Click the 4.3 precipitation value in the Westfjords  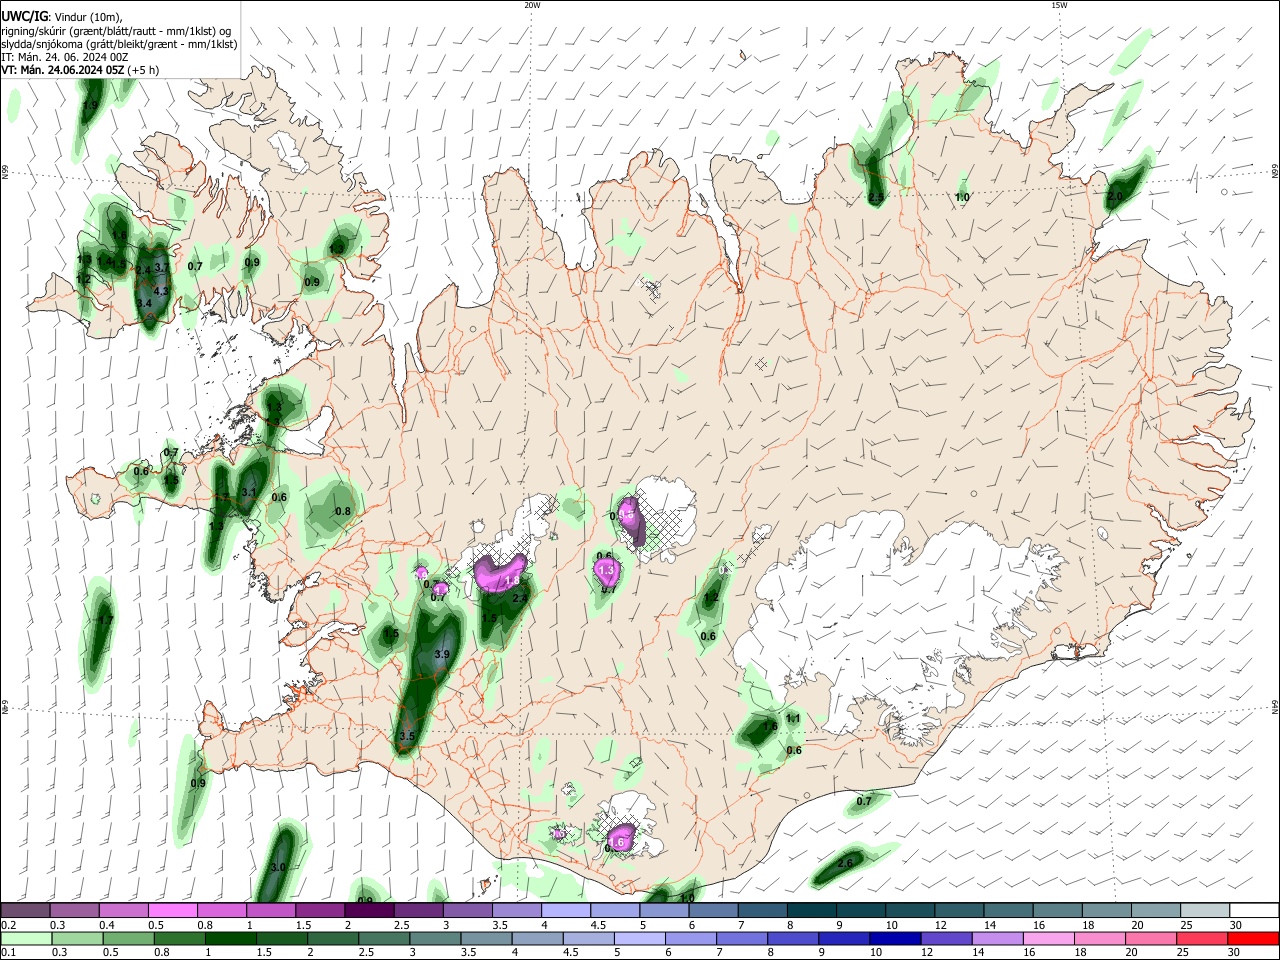161,291
